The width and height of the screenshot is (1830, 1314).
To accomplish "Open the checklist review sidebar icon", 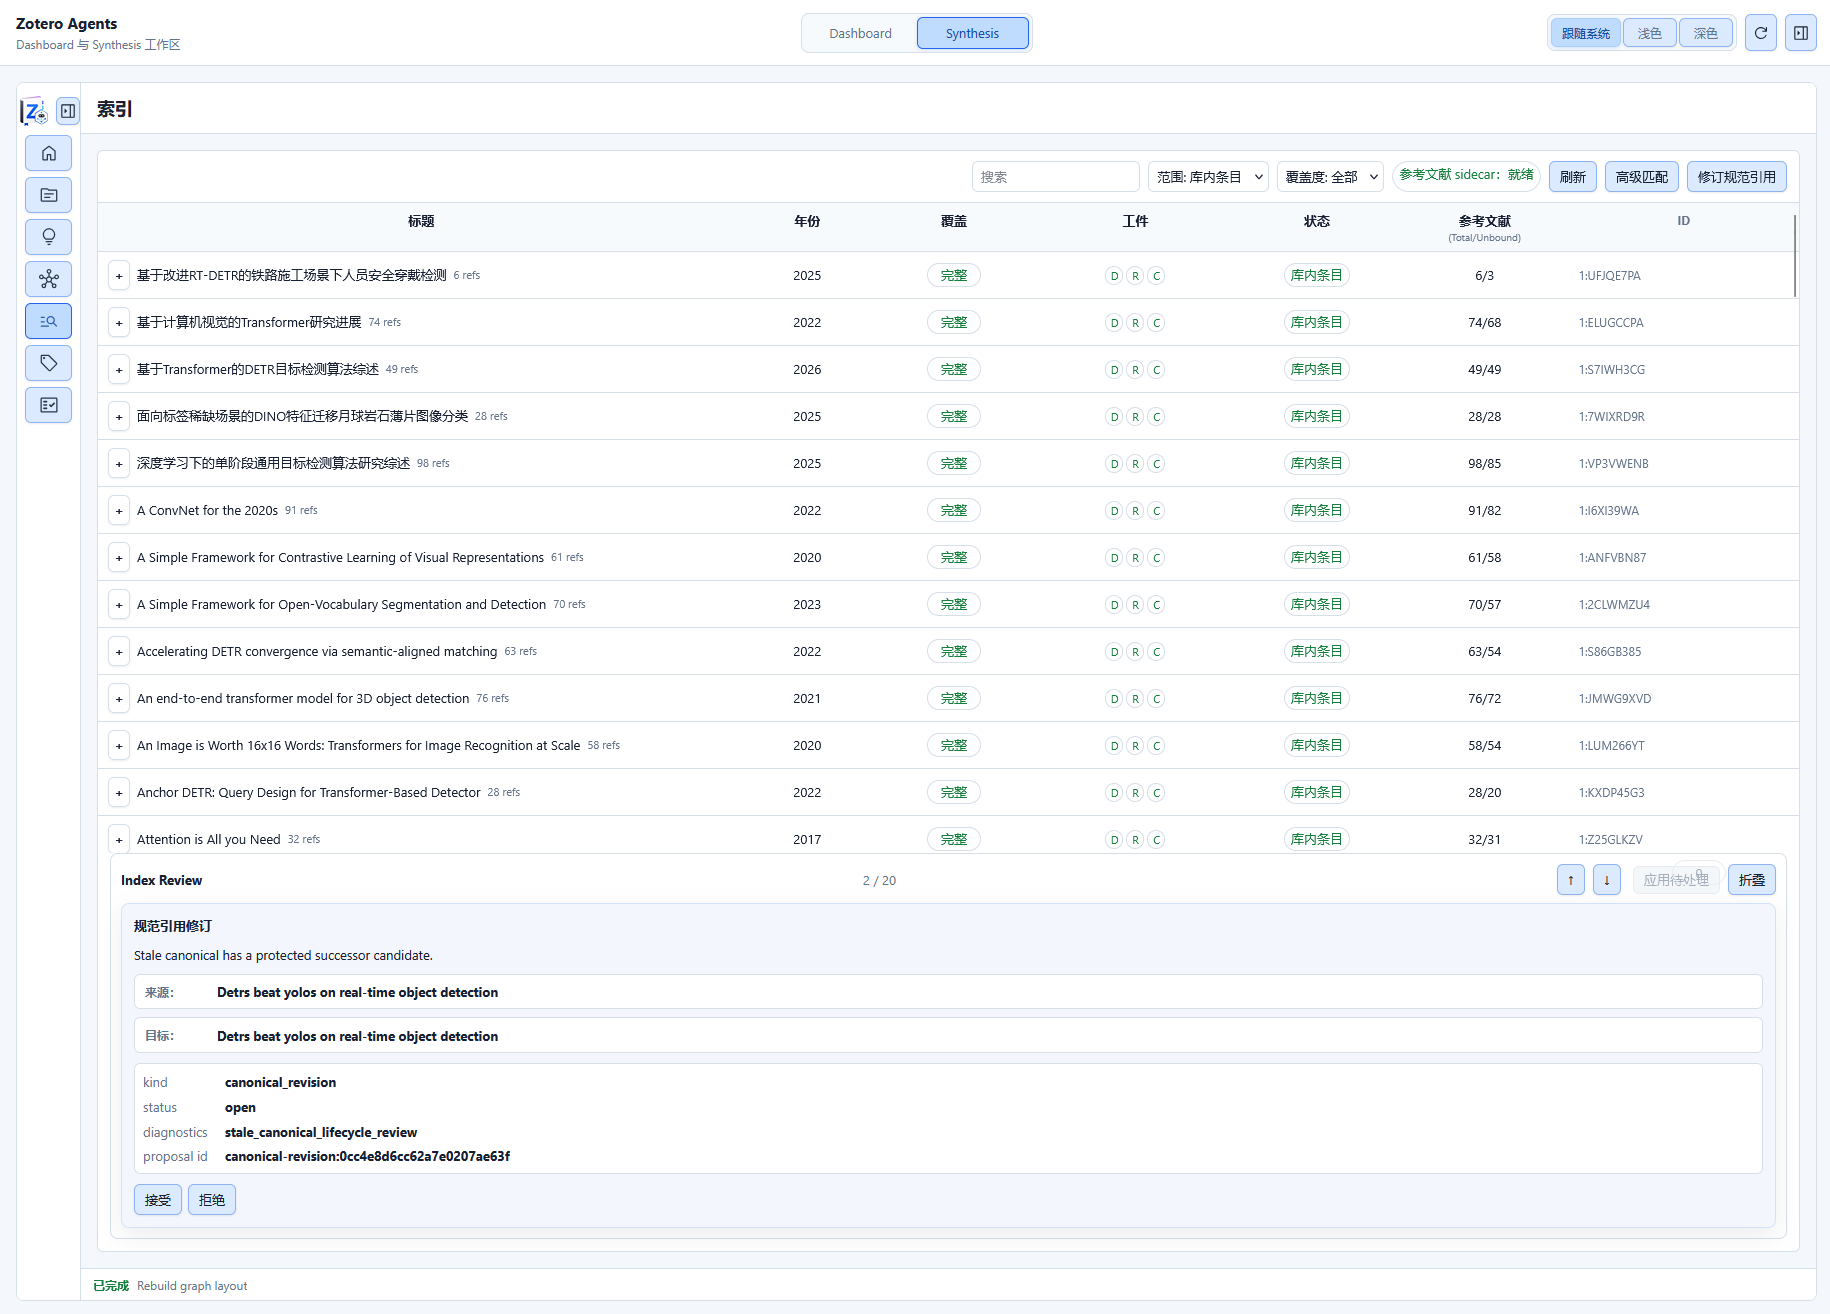I will tap(48, 405).
